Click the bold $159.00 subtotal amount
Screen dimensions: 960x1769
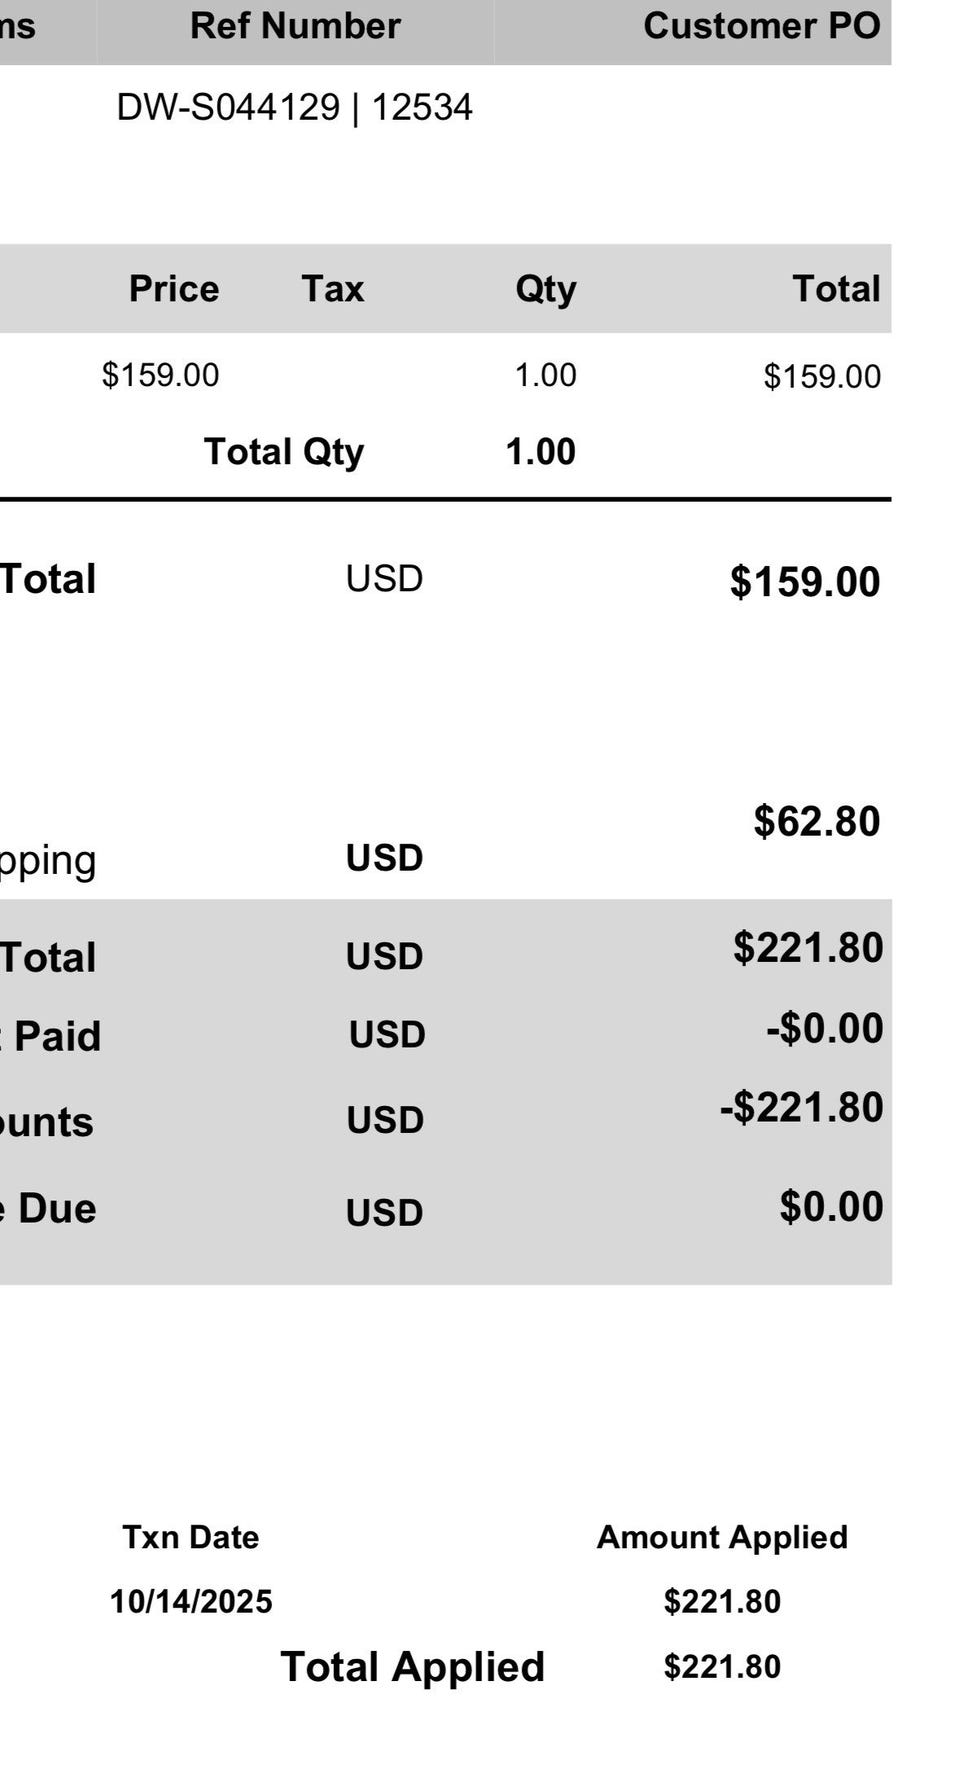coord(805,582)
